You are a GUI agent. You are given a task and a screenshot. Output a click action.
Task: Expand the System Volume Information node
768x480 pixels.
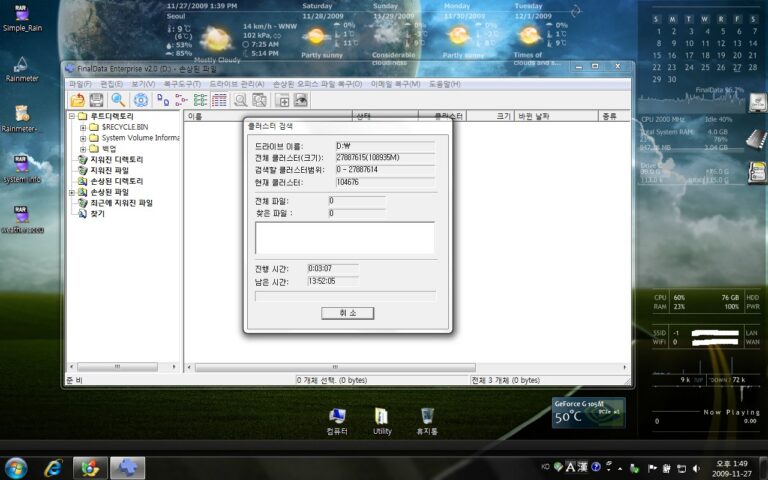pos(83,138)
